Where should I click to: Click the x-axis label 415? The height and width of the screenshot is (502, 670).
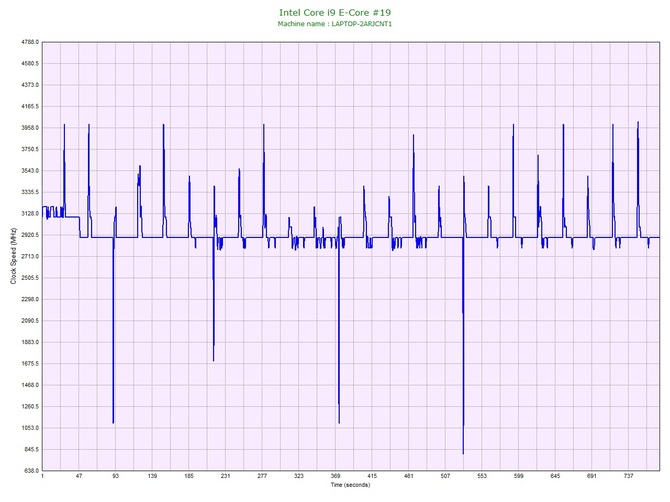(372, 476)
